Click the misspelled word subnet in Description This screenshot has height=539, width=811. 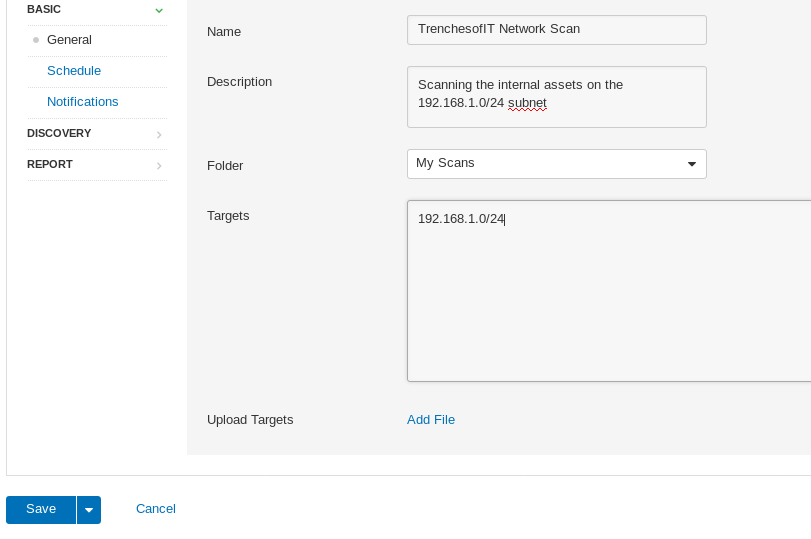pos(527,103)
